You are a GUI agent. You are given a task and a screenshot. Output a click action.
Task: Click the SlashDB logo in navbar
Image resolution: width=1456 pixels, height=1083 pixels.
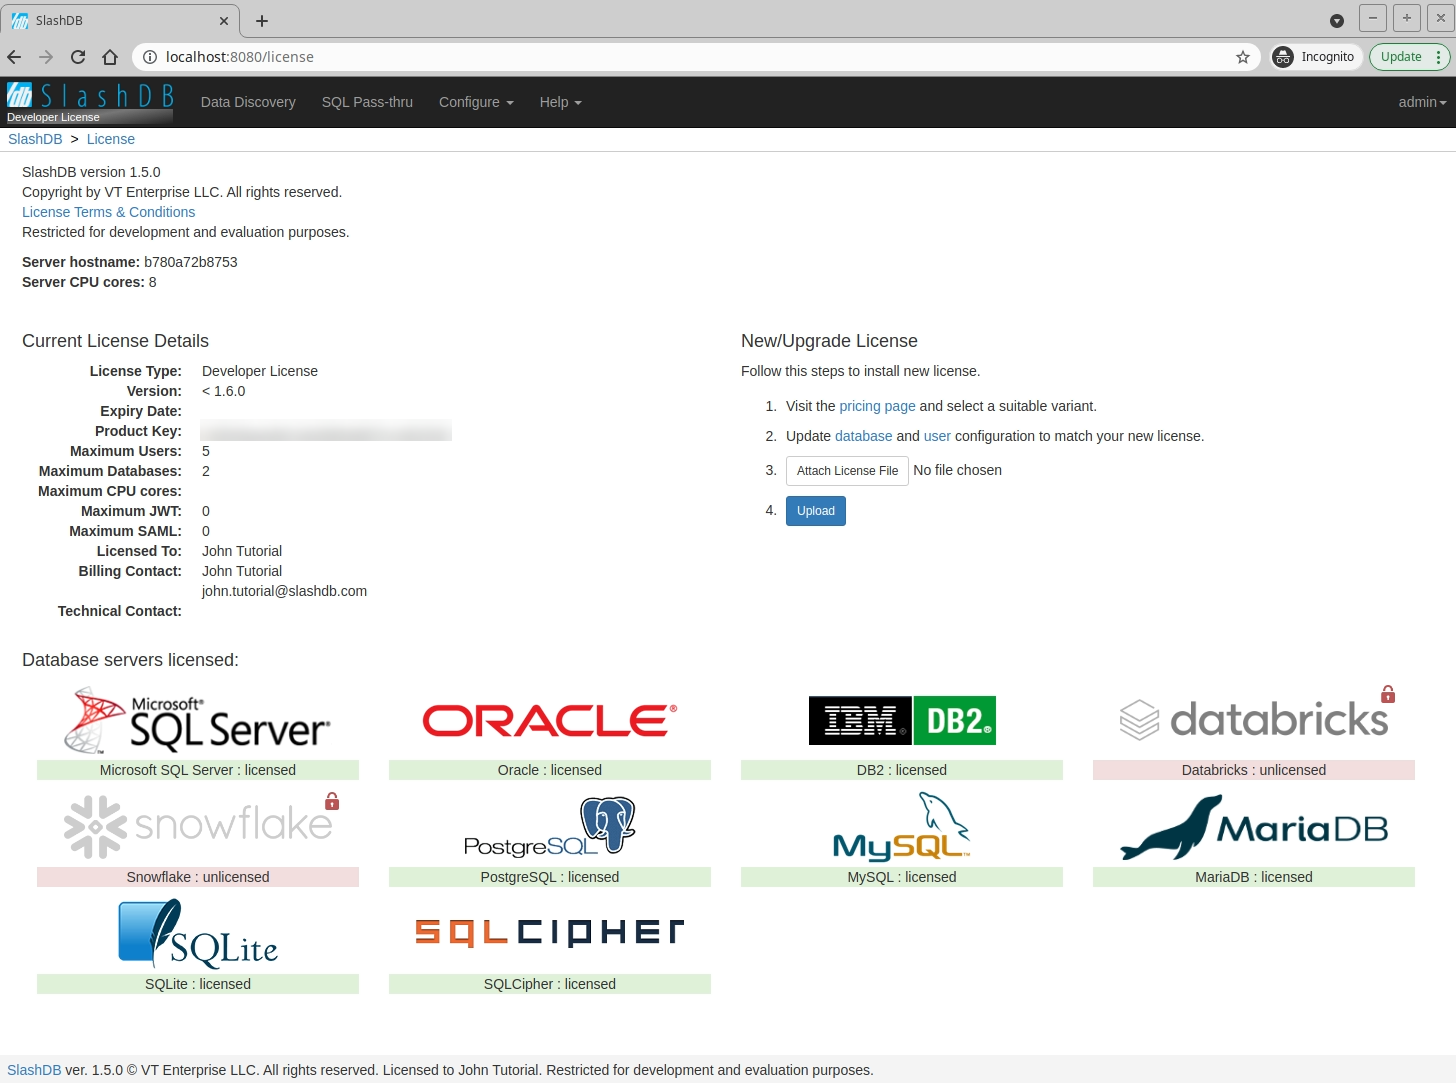(x=90, y=95)
